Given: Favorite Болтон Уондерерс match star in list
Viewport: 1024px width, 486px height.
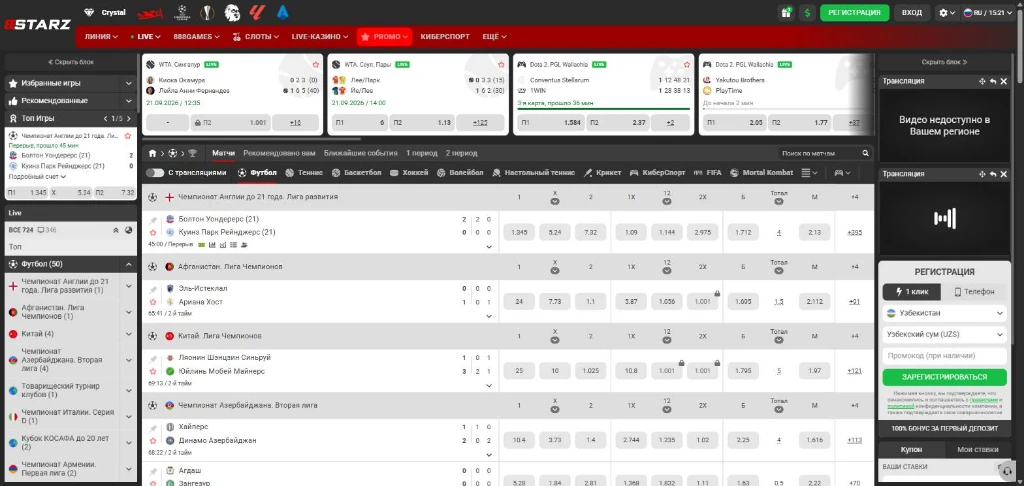Looking at the screenshot, I should click(153, 233).
